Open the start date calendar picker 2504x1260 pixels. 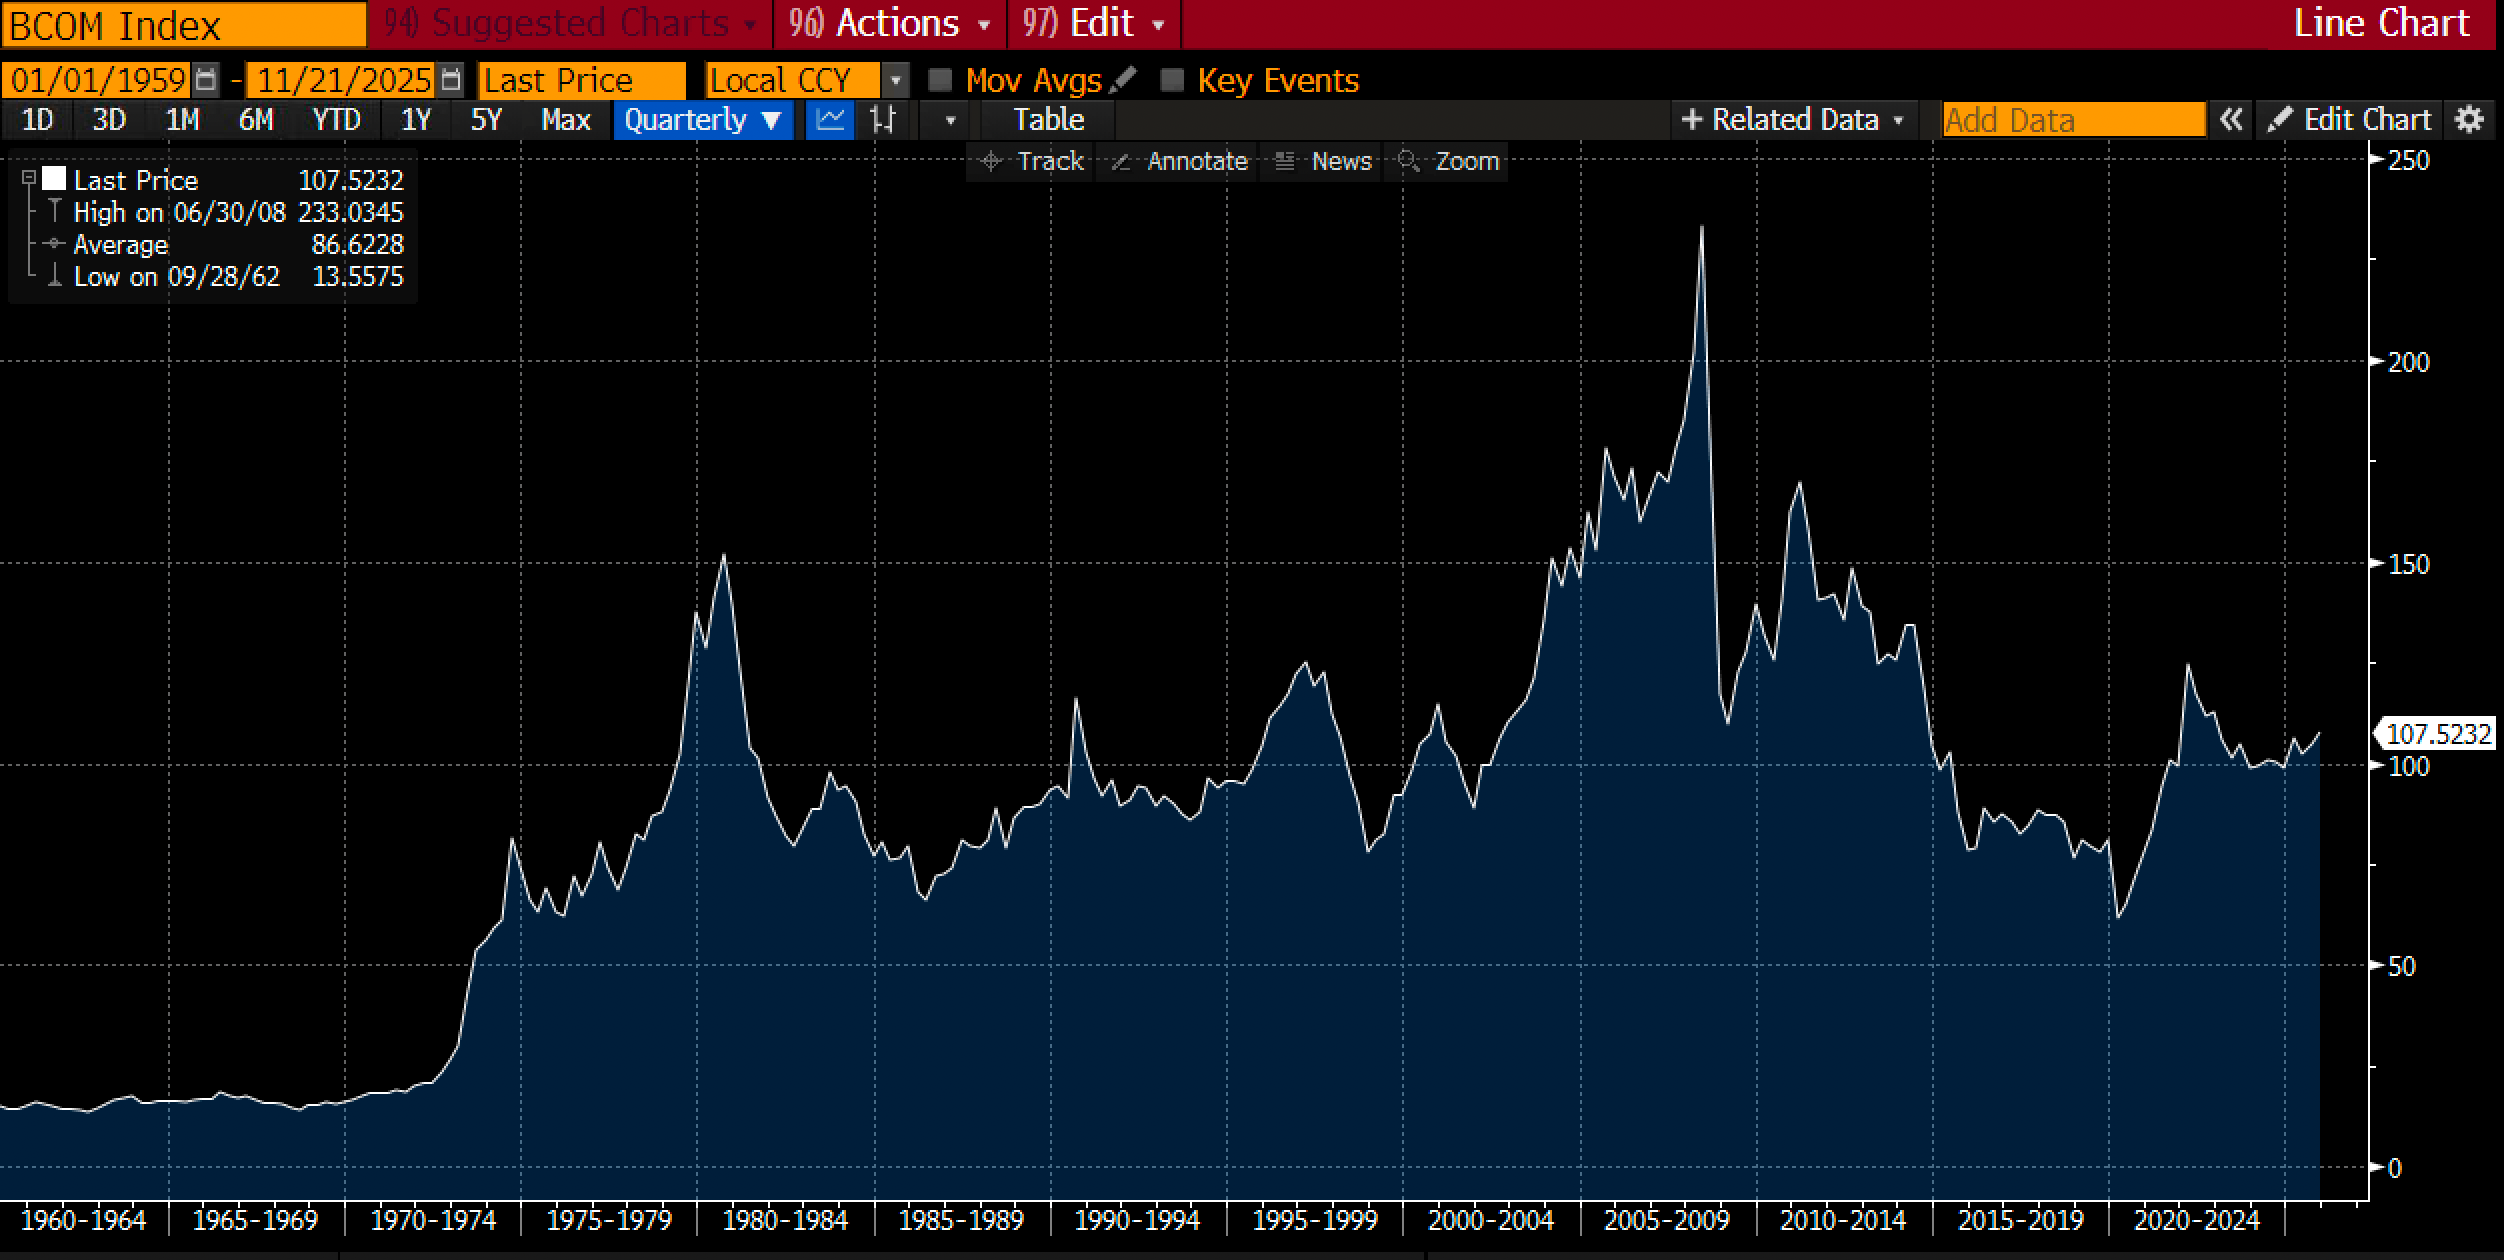(x=205, y=80)
